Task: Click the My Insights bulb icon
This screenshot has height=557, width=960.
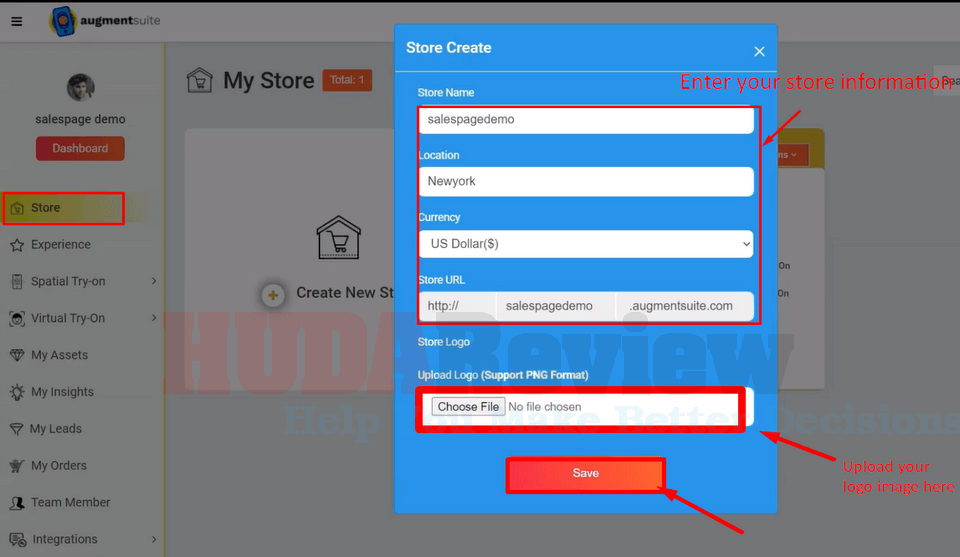Action: 17,392
